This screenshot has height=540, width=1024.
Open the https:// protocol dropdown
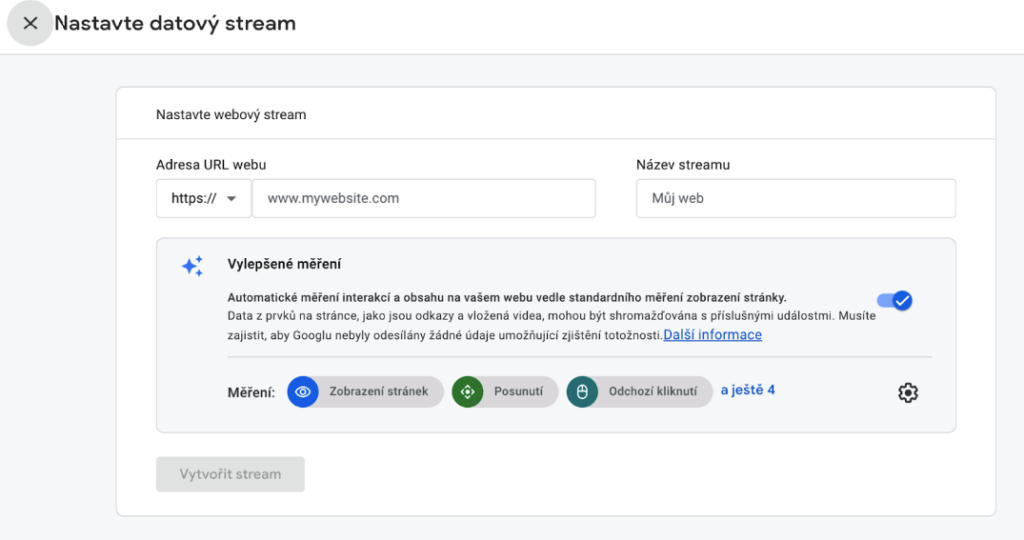(x=204, y=198)
